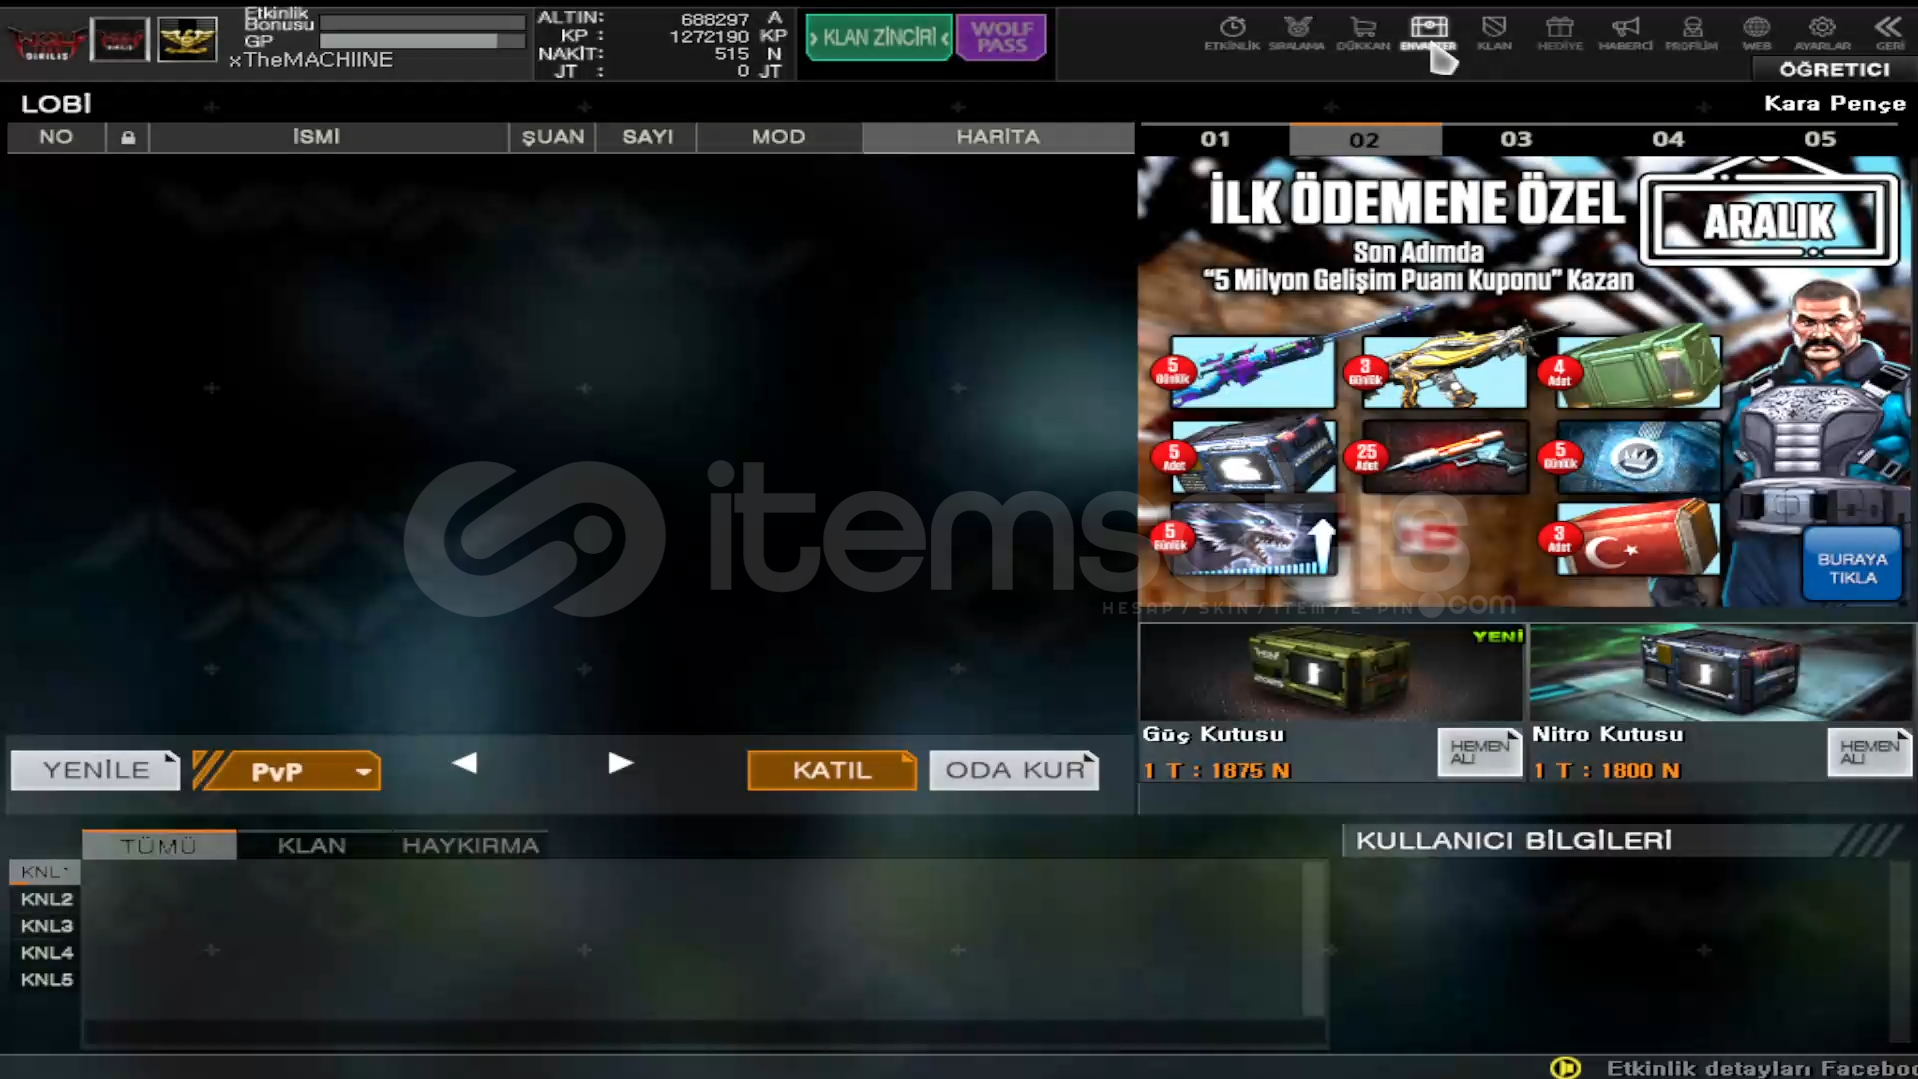The image size is (1918, 1079).
Task: Click the xTheMACHIINE player name
Action: (311, 60)
